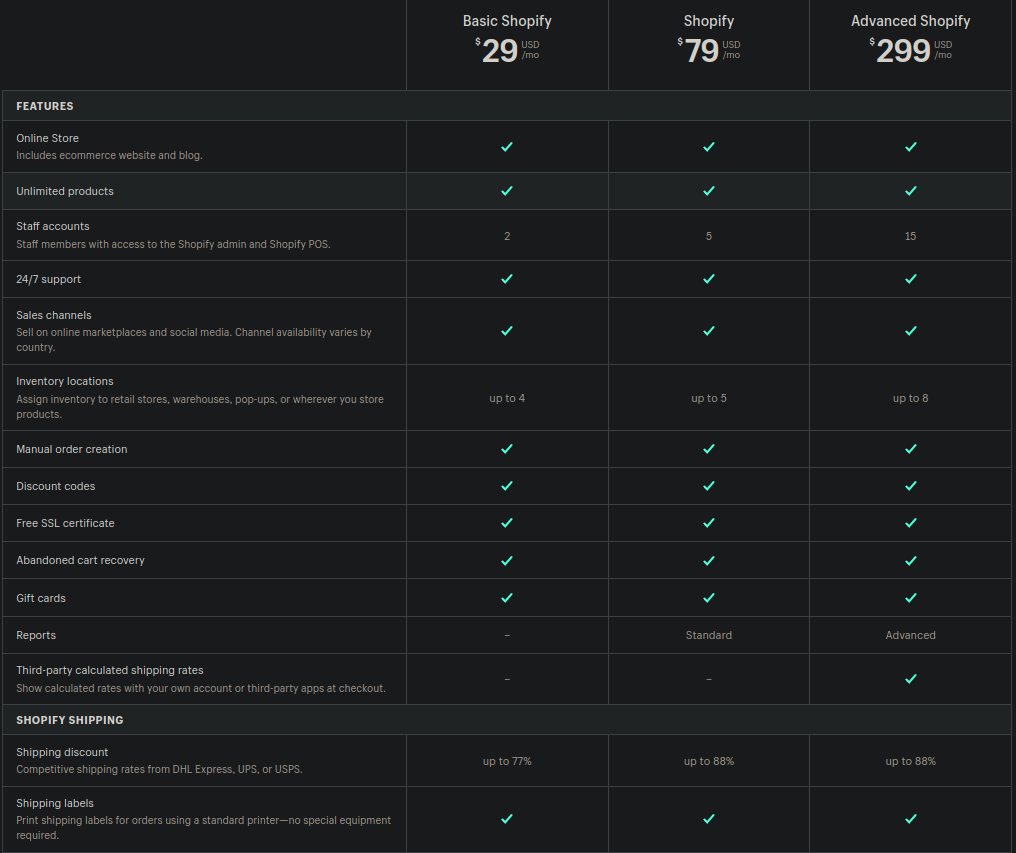Click the Staff accounts value 15
1016x853 pixels.
tap(910, 237)
